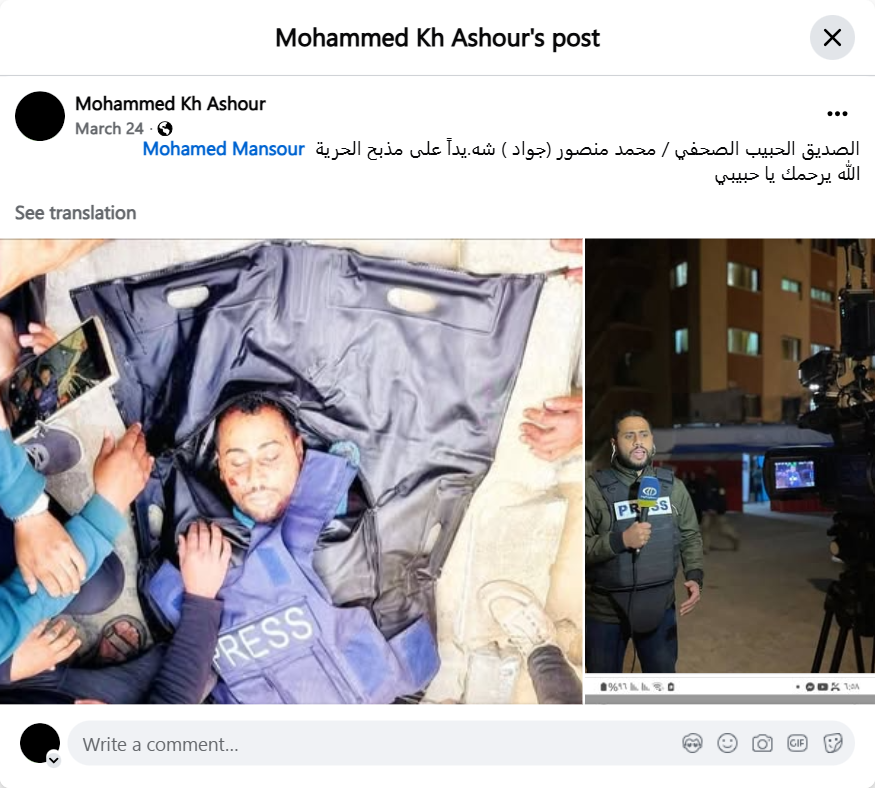Click the "Mohammed Kh Ashour's post" dialog title
The height and width of the screenshot is (788, 875).
[x=438, y=38]
